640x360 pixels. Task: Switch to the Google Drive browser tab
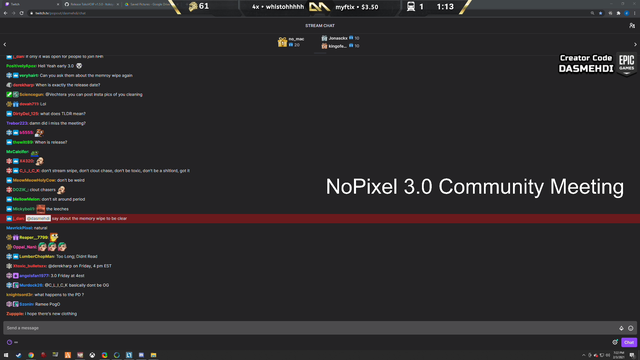[149, 4]
